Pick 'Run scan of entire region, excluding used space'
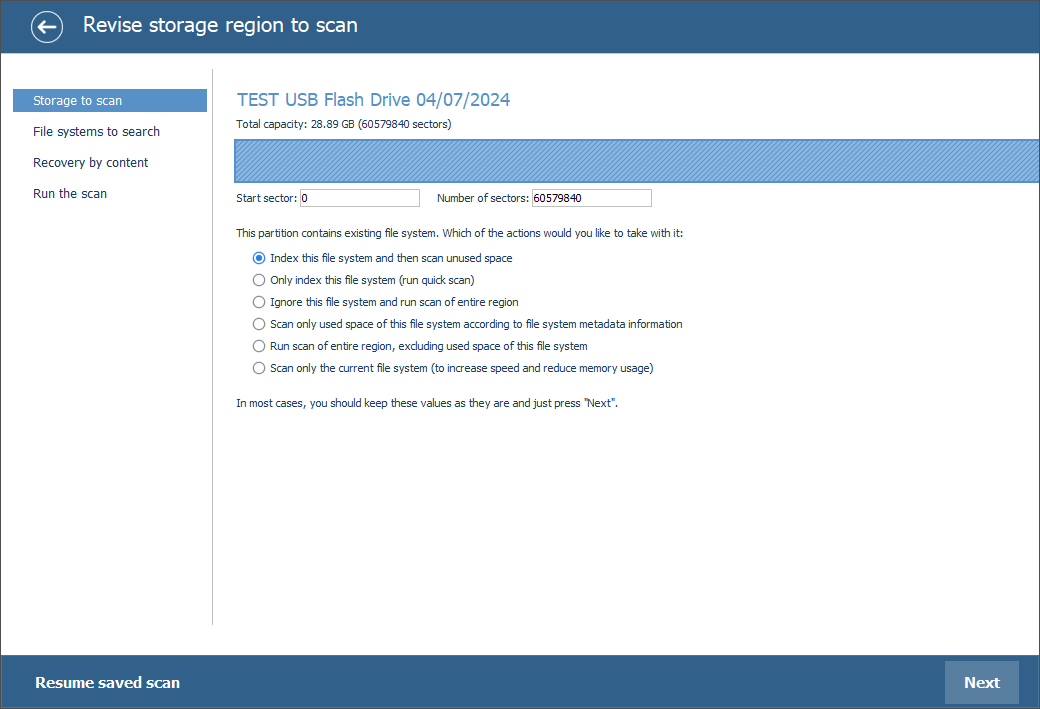Viewport: 1040px width, 709px height. click(x=259, y=346)
